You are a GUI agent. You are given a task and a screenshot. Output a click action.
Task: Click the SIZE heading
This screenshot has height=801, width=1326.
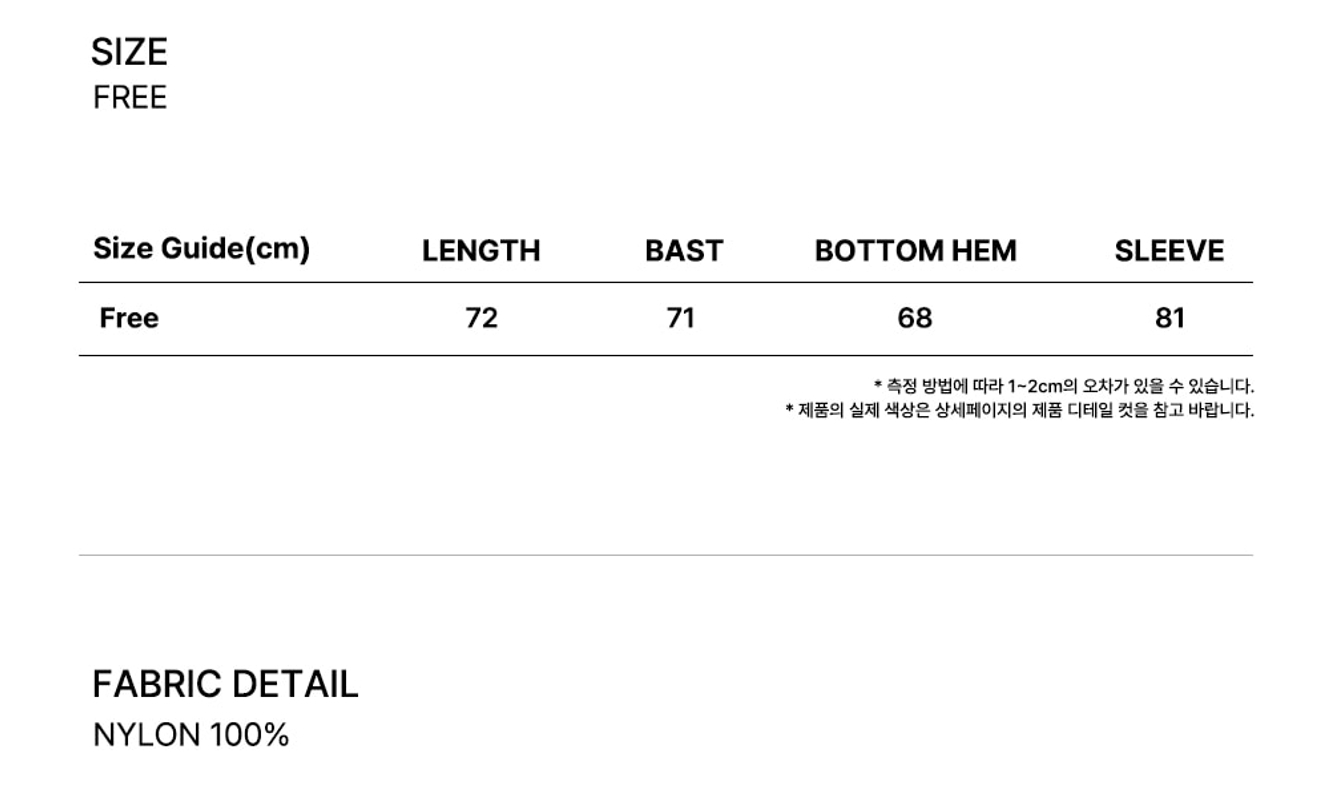[x=129, y=52]
